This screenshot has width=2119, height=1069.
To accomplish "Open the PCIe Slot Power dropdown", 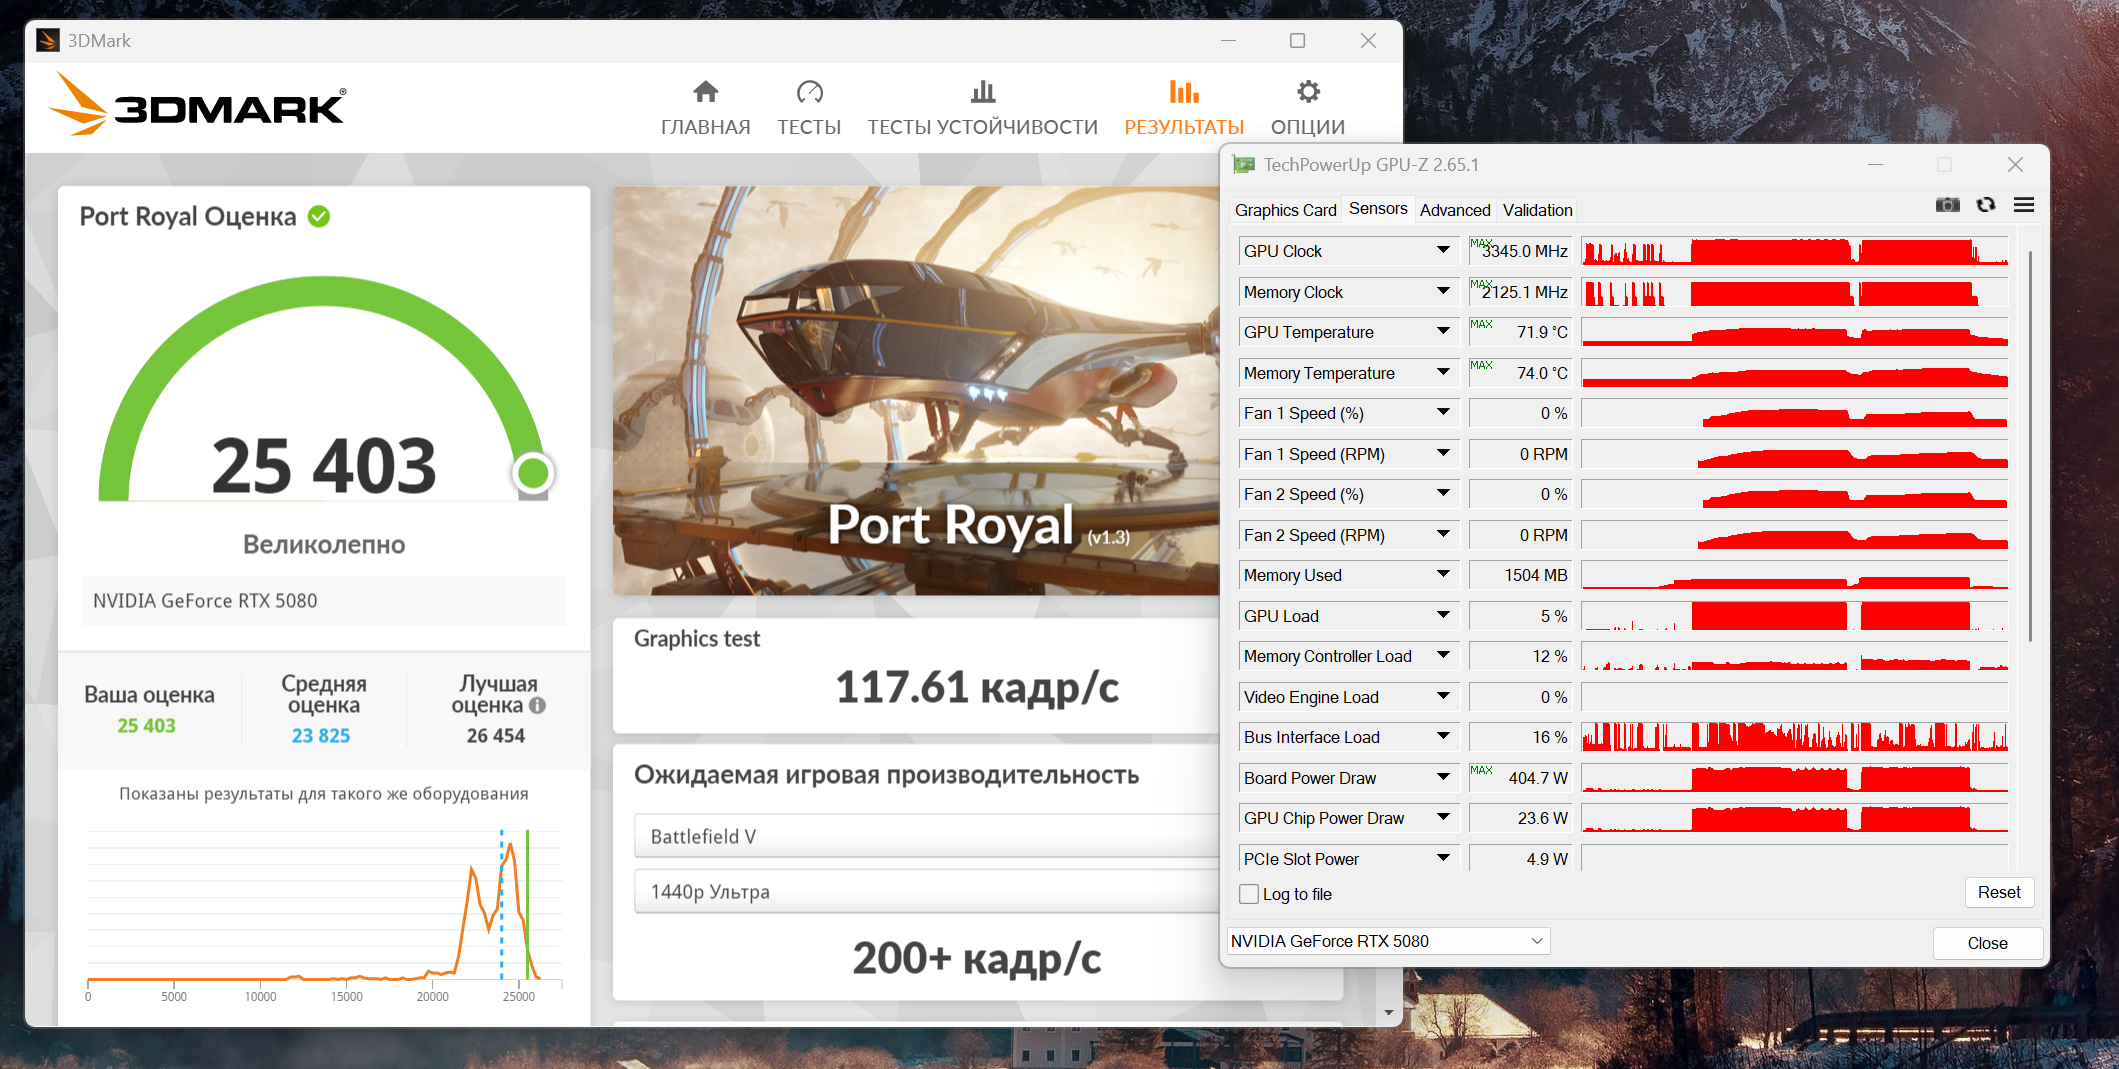I will (1443, 858).
